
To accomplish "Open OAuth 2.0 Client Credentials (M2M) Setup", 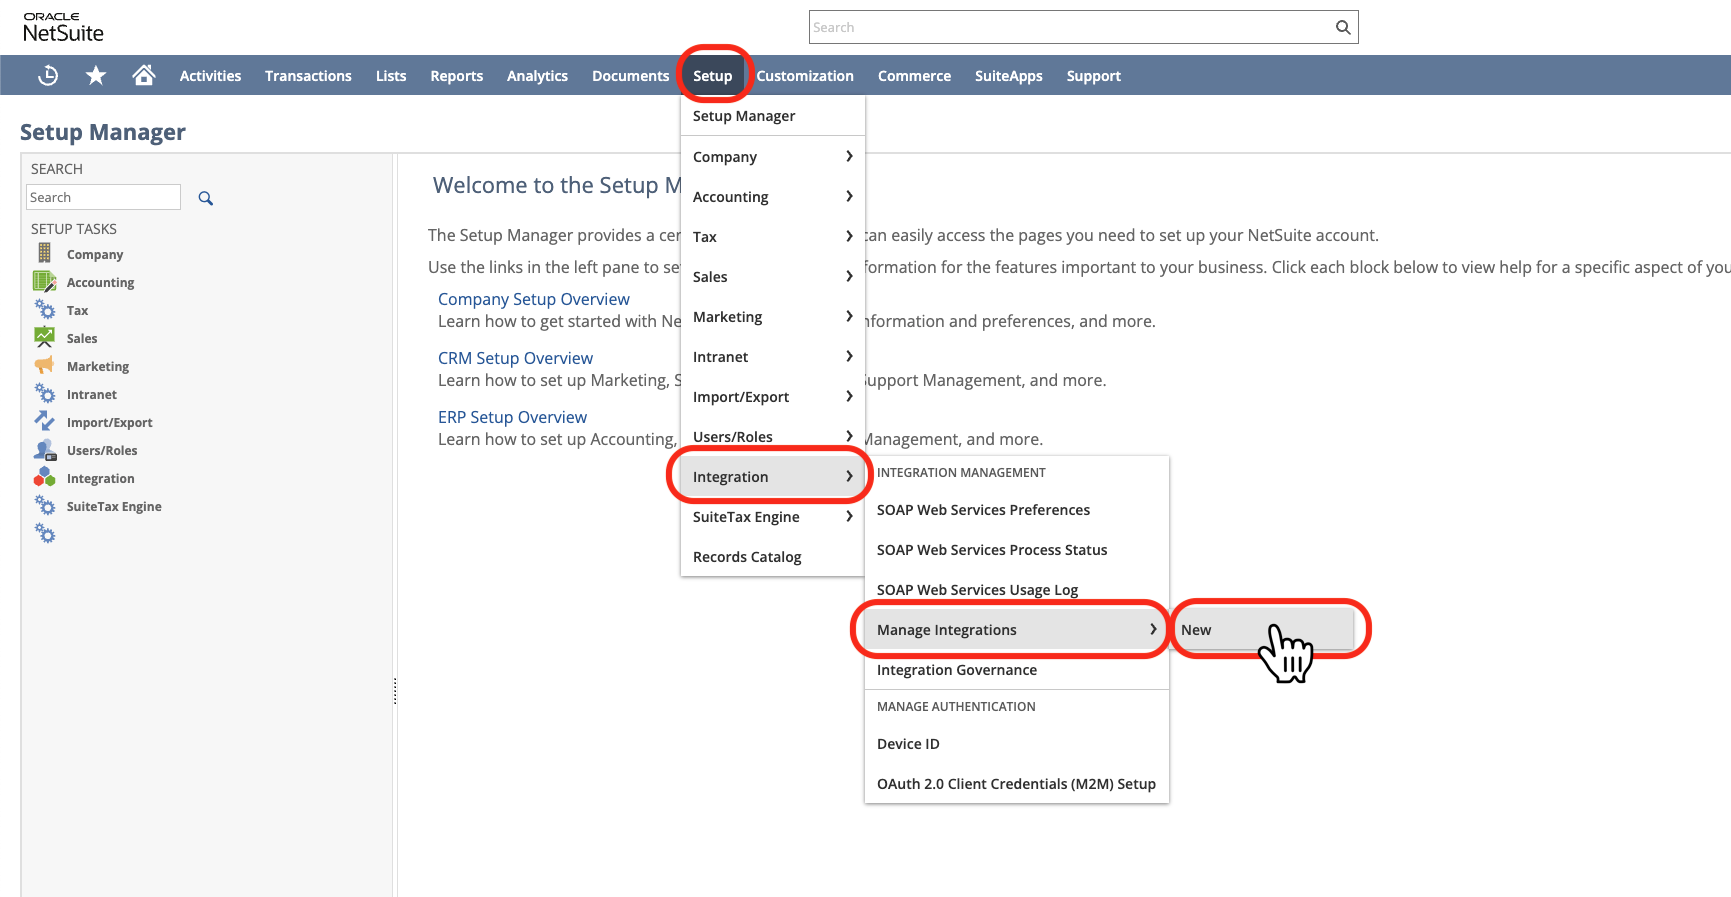I will [1016, 784].
